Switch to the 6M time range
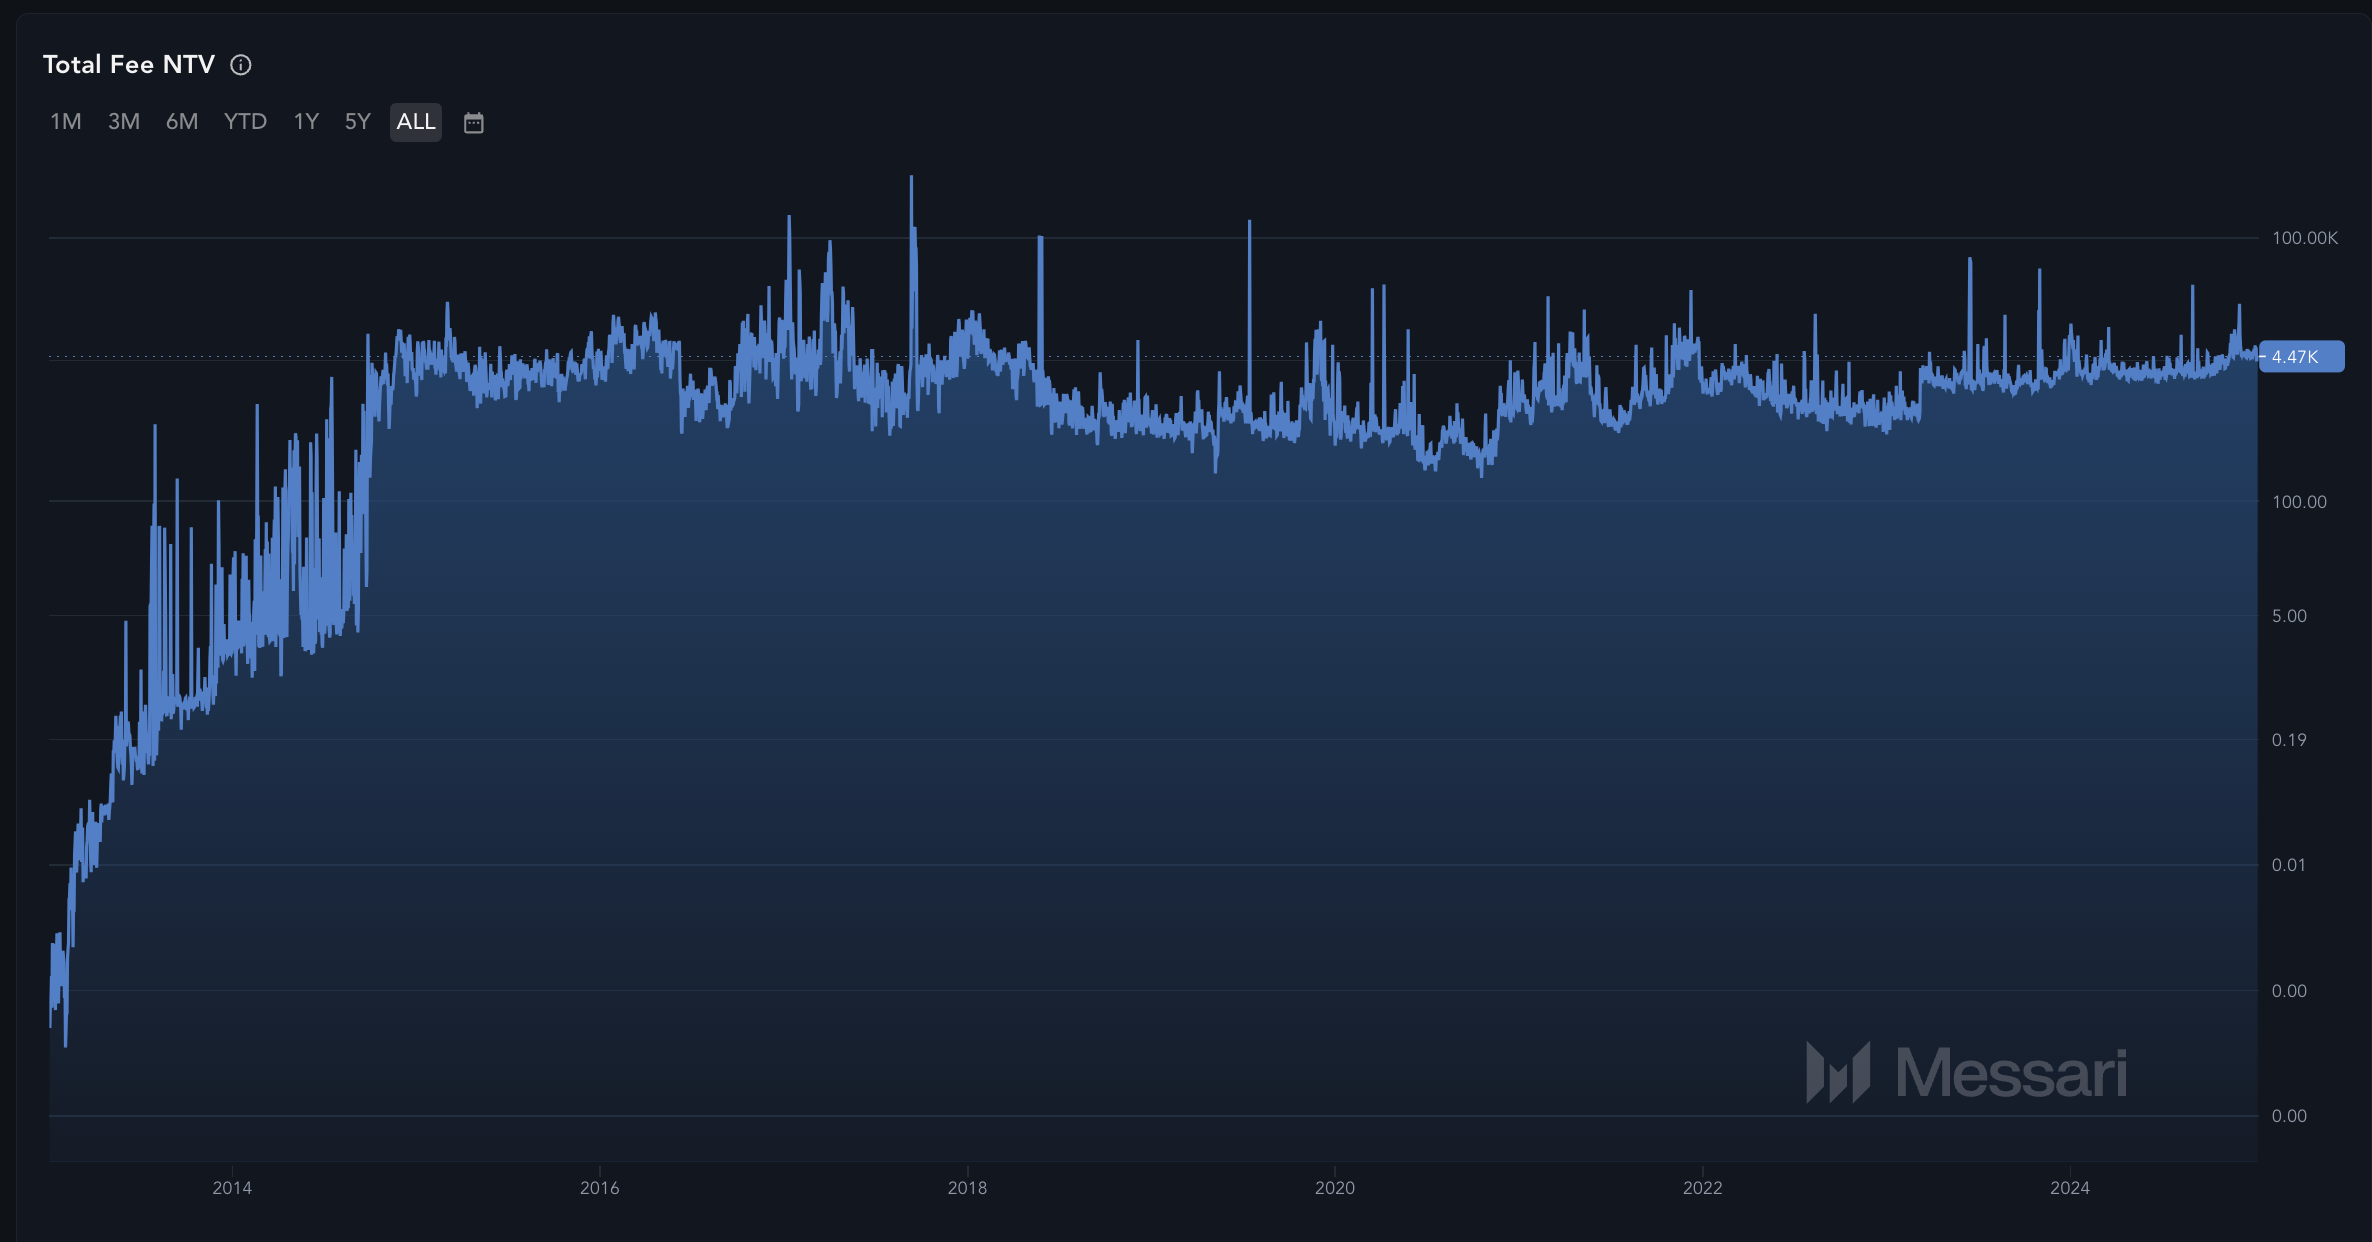2372x1242 pixels. tap(182, 122)
